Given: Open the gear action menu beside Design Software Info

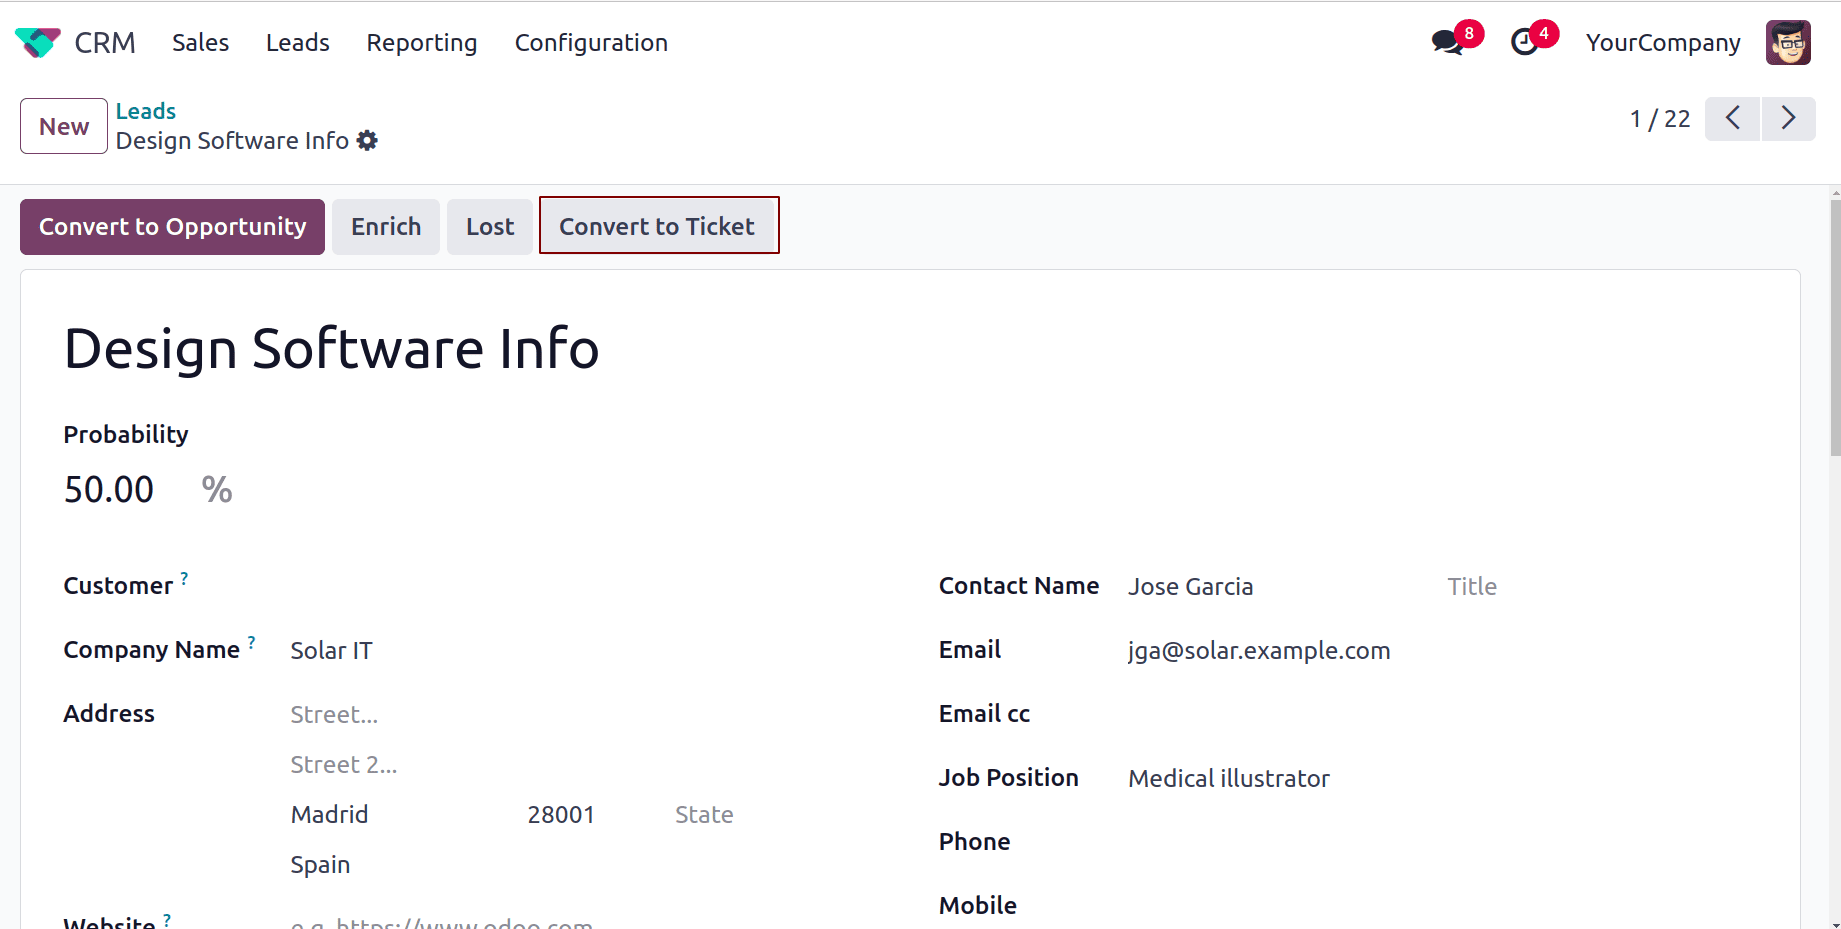Looking at the screenshot, I should click(x=367, y=140).
